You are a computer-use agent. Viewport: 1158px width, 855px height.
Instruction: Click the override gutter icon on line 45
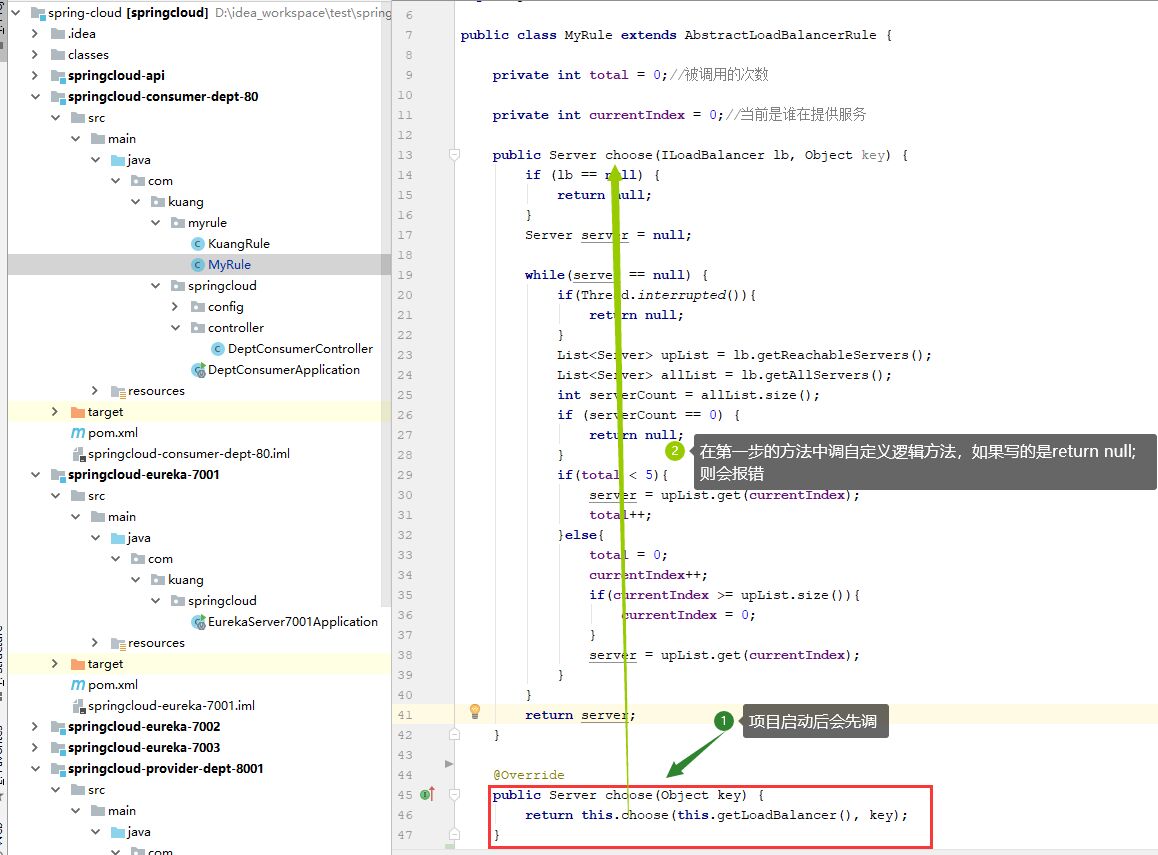(427, 795)
